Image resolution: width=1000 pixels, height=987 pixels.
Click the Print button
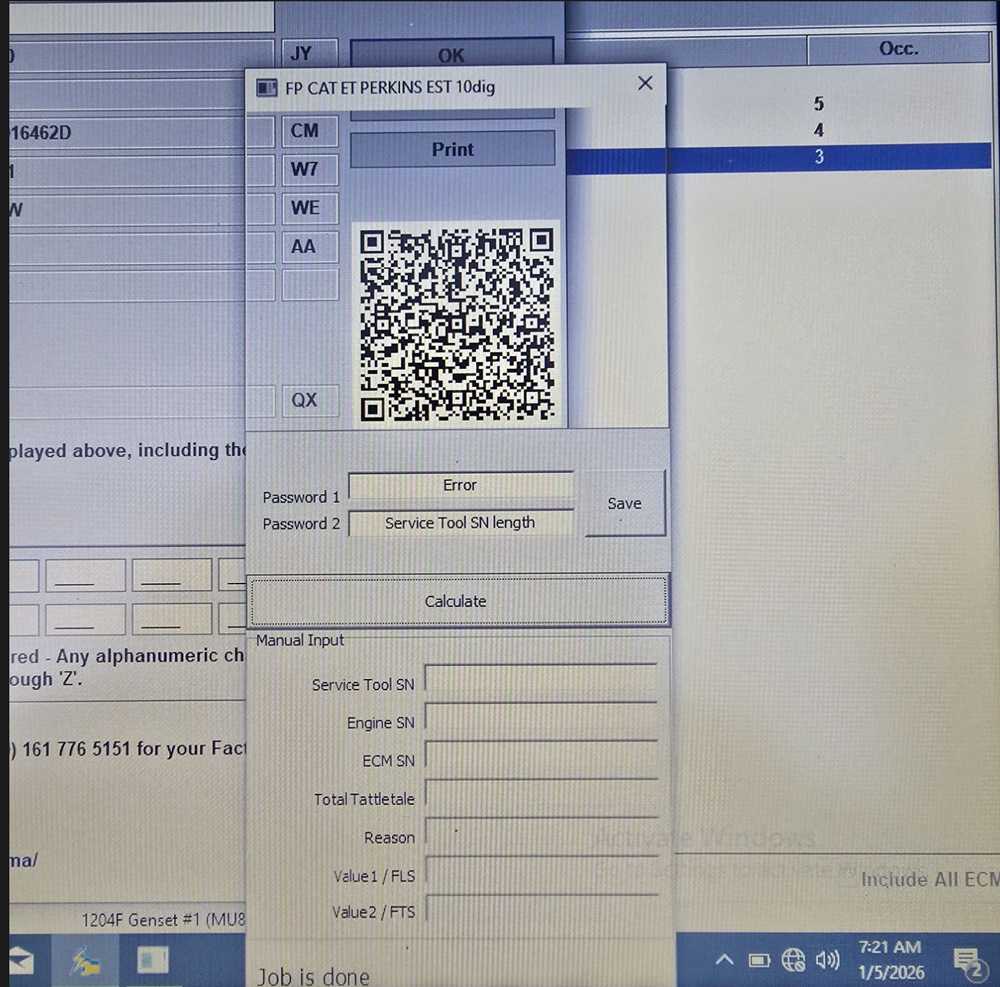452,149
